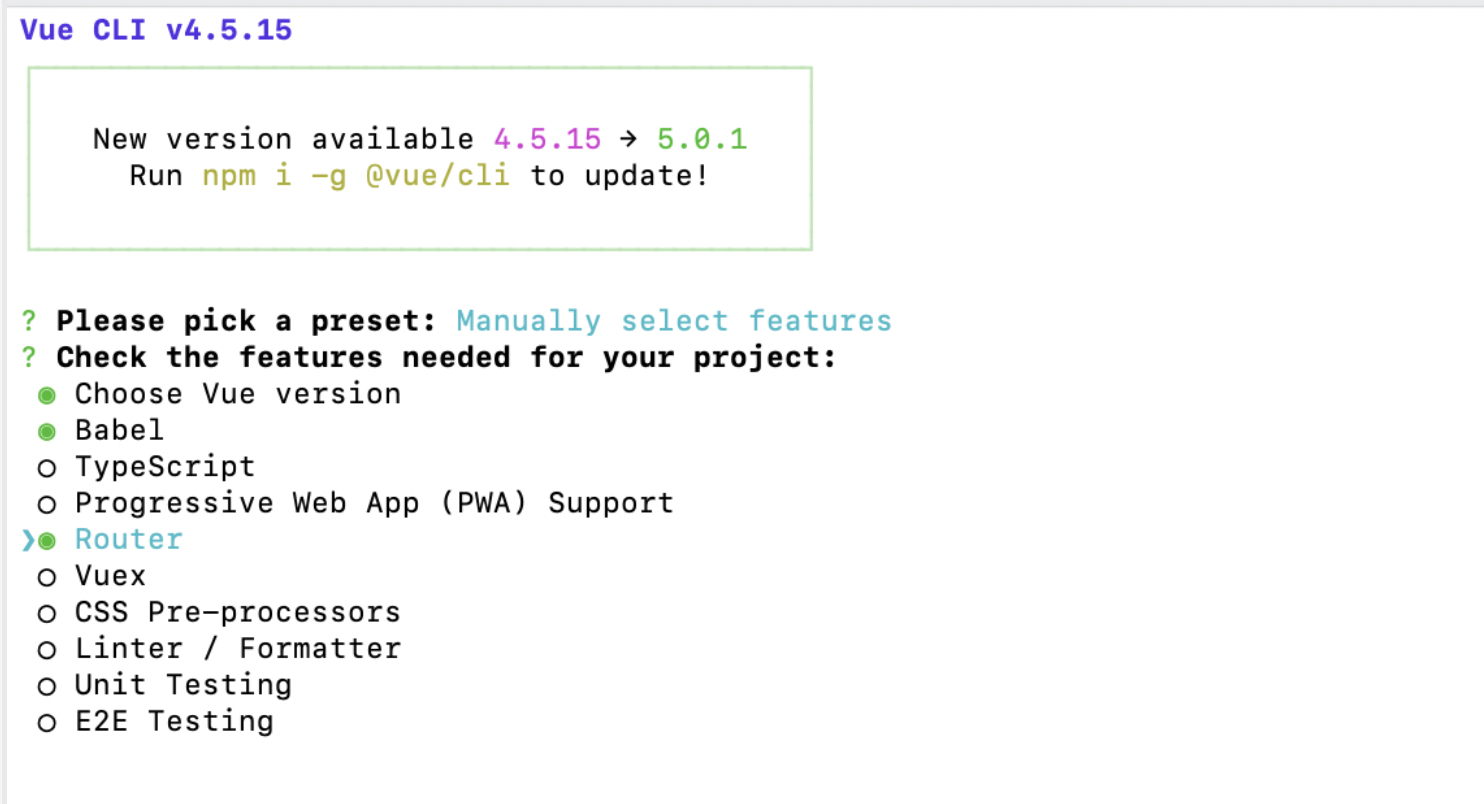Check the CSS Pre-processors circle
Screen dimensions: 1484x804
[47, 613]
